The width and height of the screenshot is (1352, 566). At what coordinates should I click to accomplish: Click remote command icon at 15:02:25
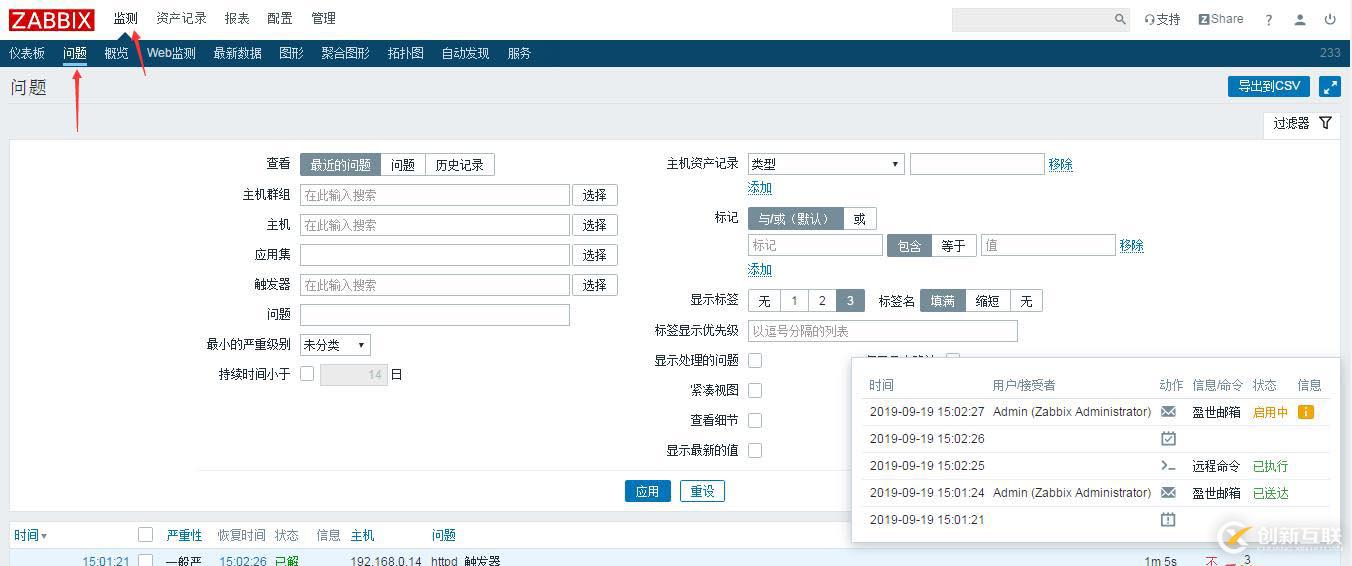(x=1168, y=466)
